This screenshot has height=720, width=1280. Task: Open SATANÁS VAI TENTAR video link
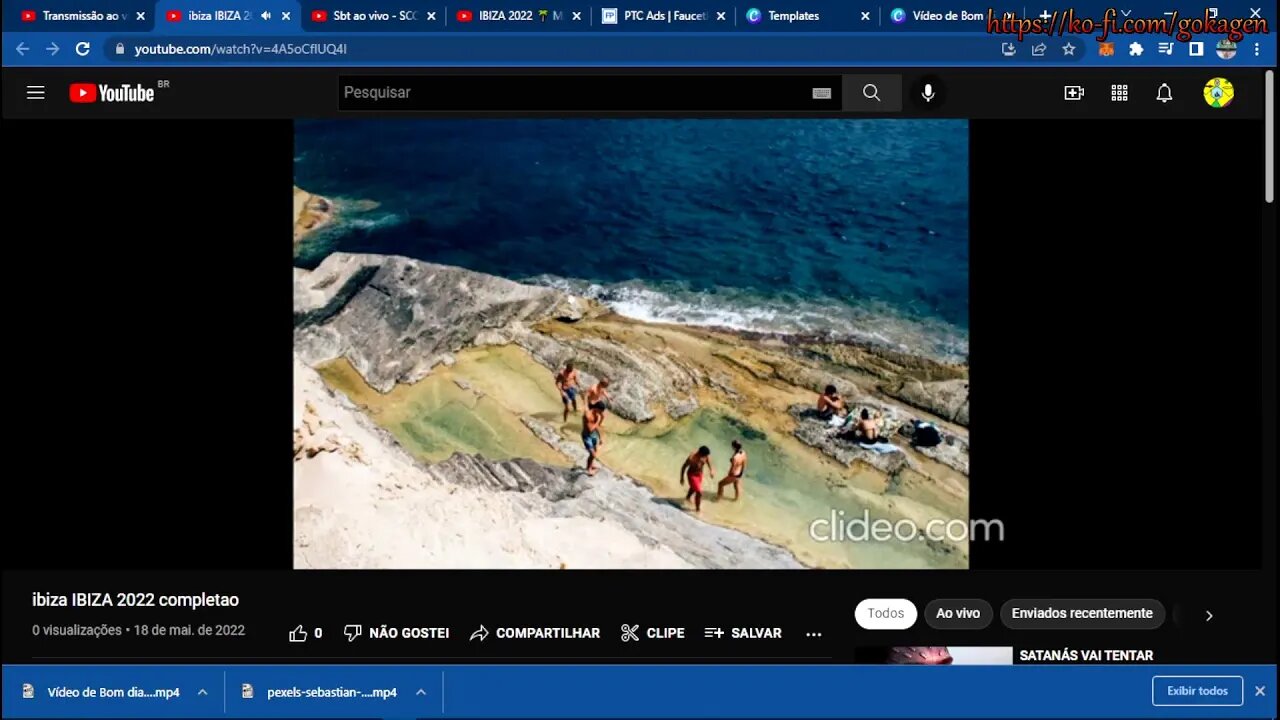1086,655
